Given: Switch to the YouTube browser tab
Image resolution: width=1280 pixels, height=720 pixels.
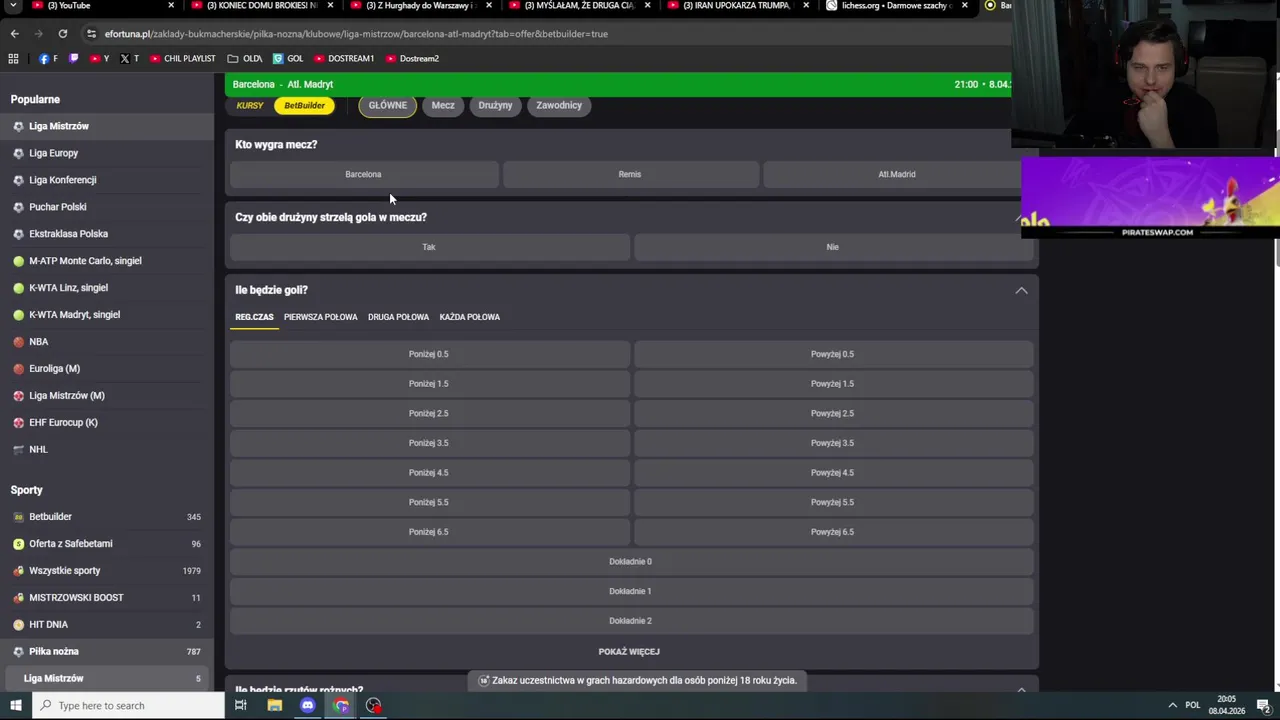Looking at the screenshot, I should (100, 5).
